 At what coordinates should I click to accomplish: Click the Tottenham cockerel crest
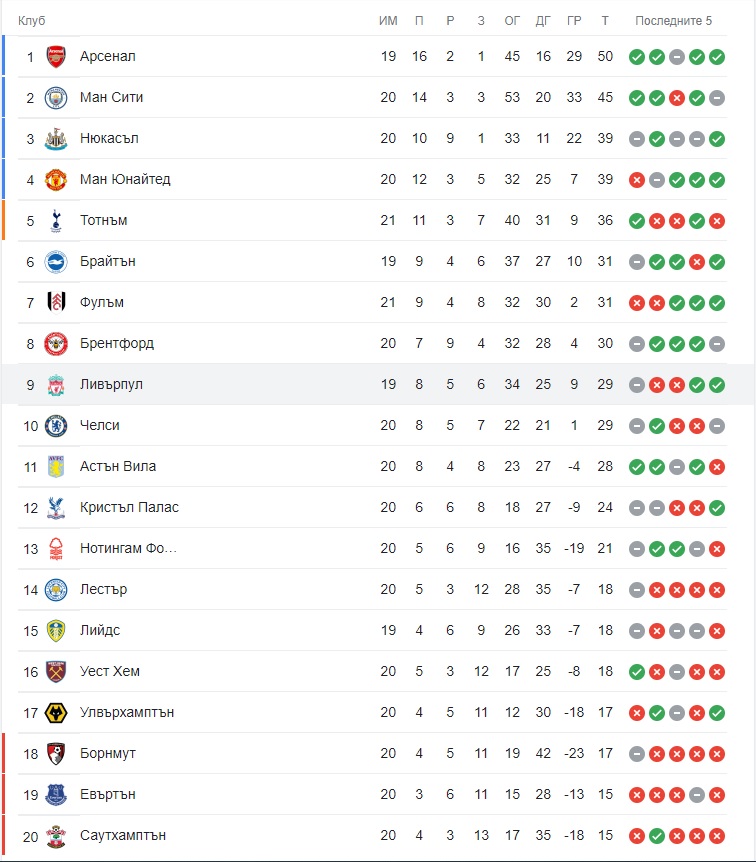(56, 220)
